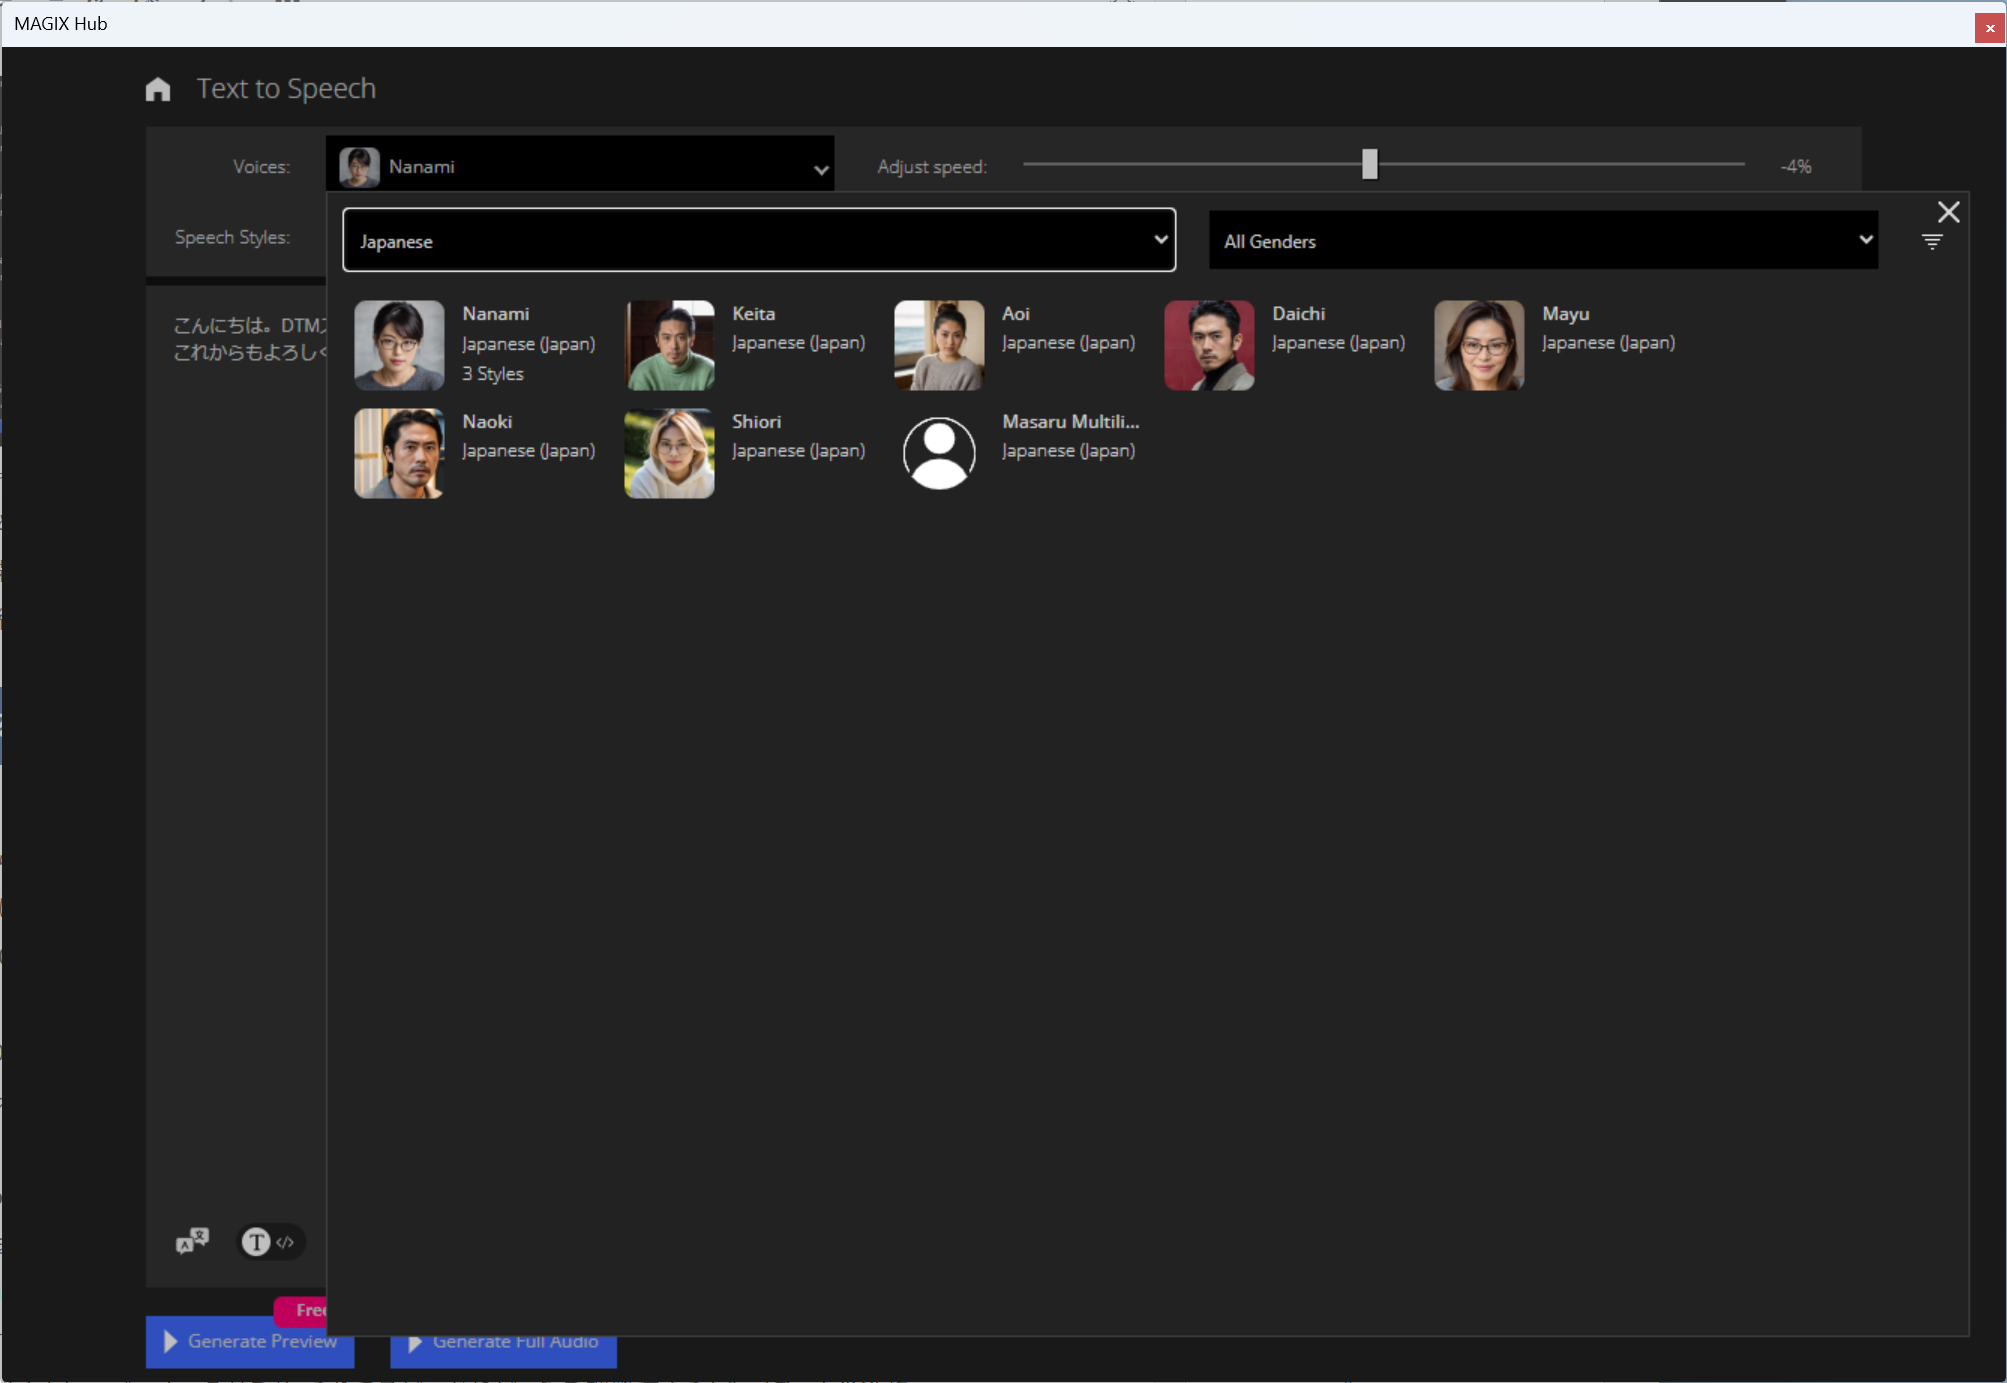The height and width of the screenshot is (1383, 2007).
Task: Click the Nanami voice name
Action: [x=495, y=313]
